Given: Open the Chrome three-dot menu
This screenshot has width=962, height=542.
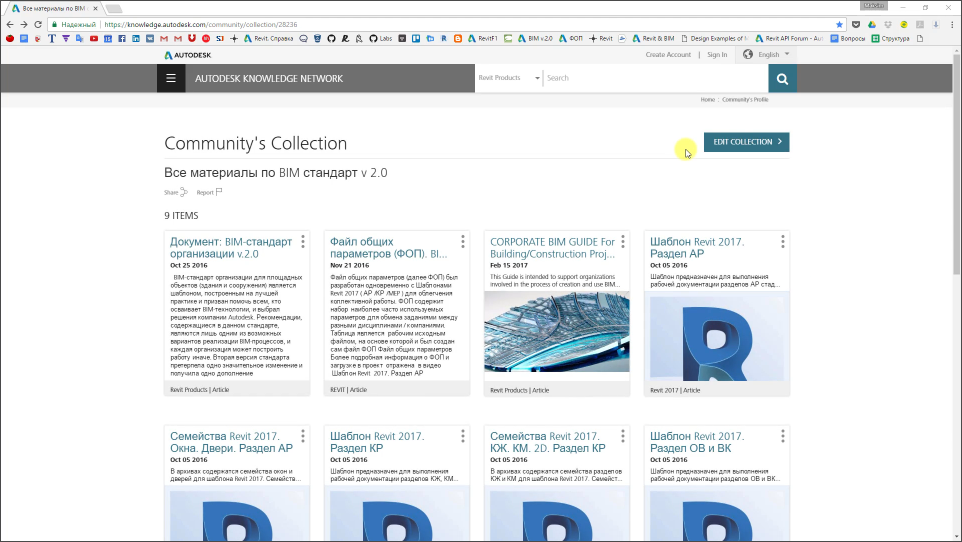Looking at the screenshot, I should coord(952,25).
